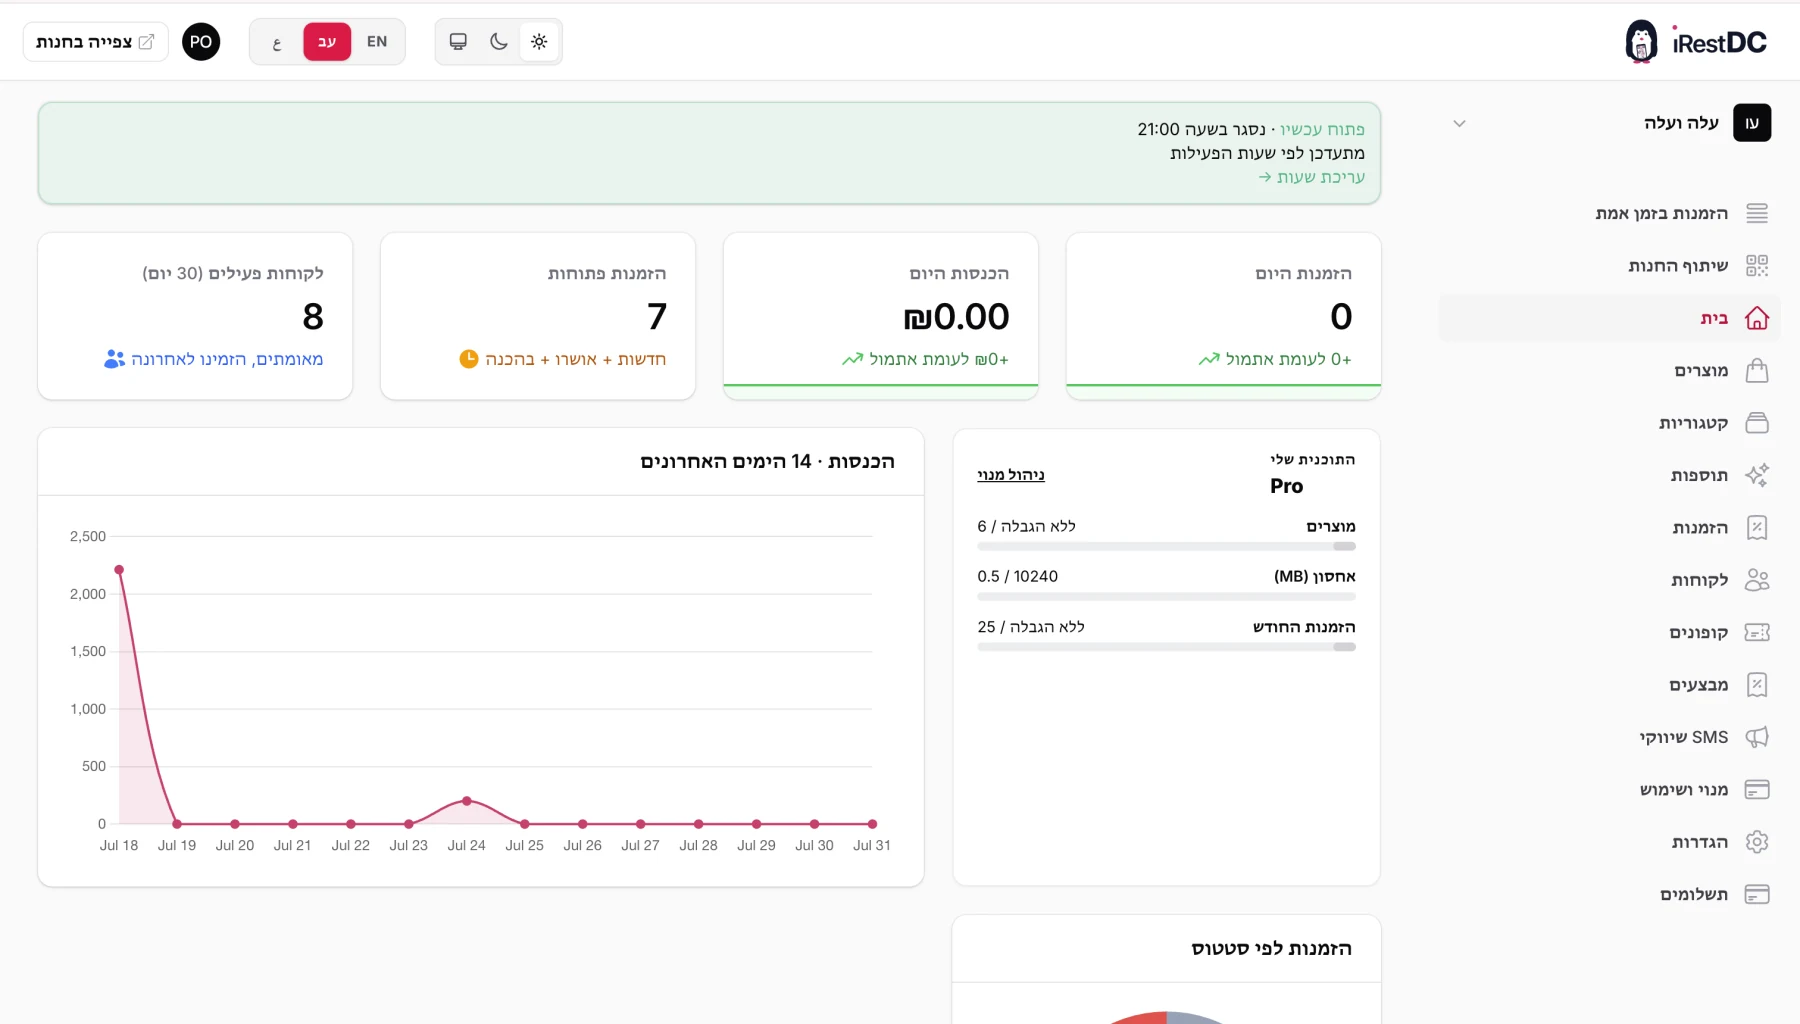Image resolution: width=1800 pixels, height=1024 pixels.
Task: Open customers via the people icon
Action: [x=1757, y=580]
